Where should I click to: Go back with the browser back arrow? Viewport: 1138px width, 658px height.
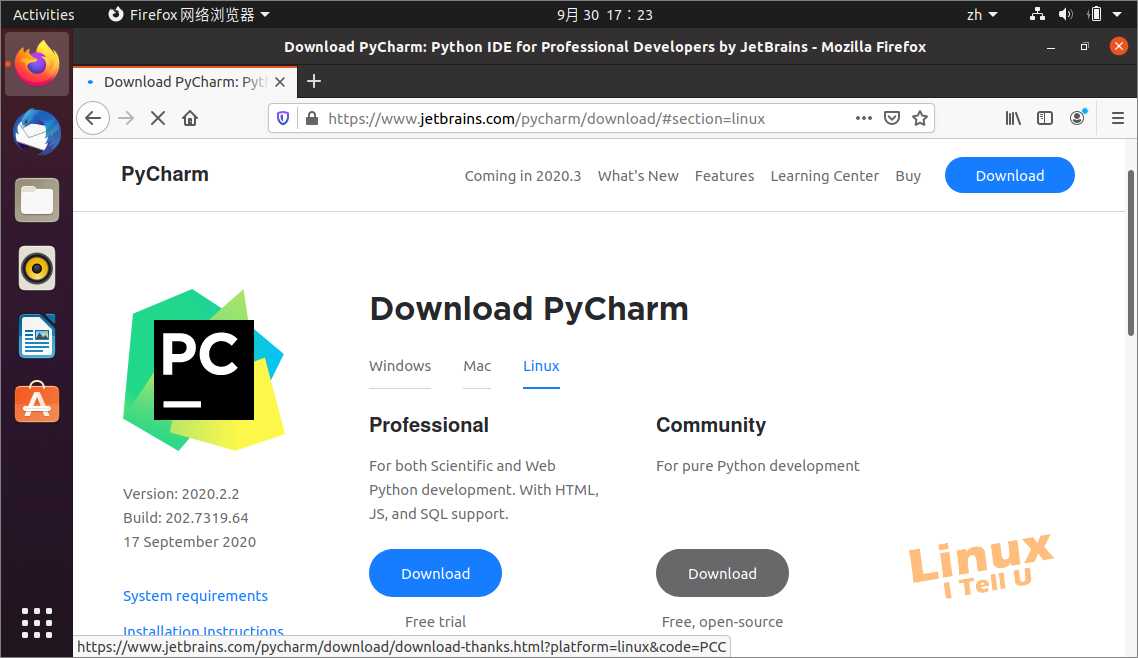tap(93, 118)
